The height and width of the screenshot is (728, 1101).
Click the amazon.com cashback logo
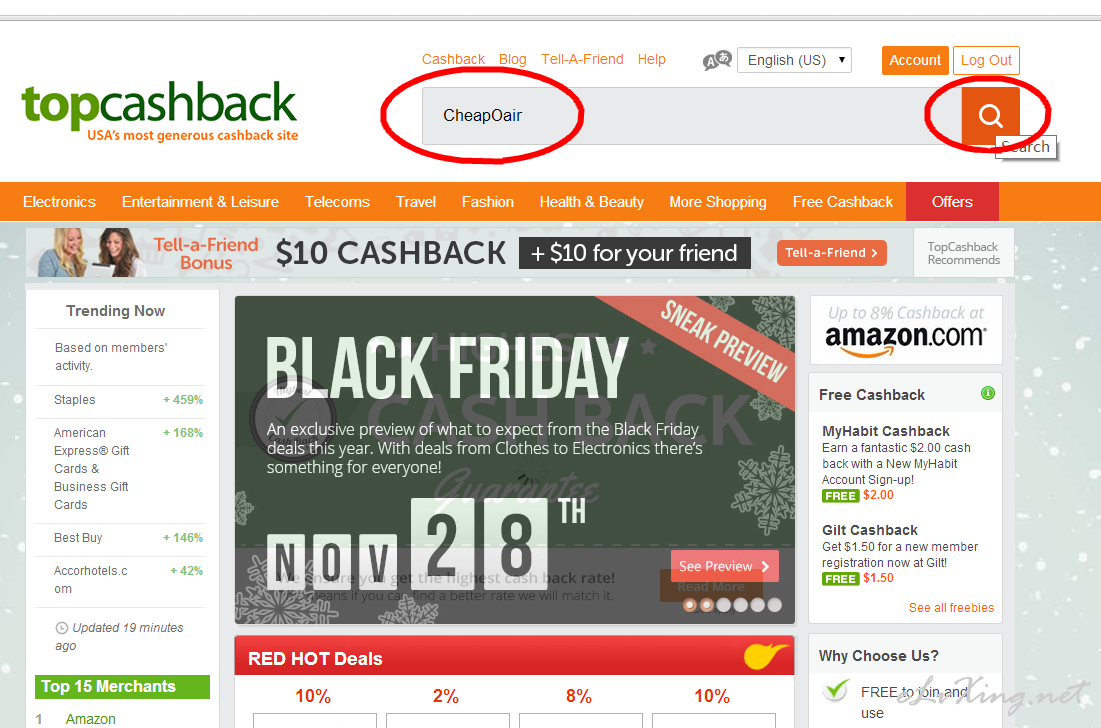click(x=906, y=331)
